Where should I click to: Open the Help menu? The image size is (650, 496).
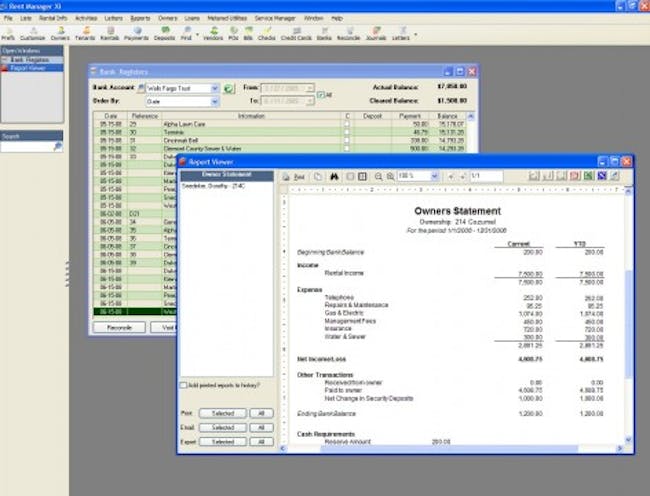tap(337, 18)
